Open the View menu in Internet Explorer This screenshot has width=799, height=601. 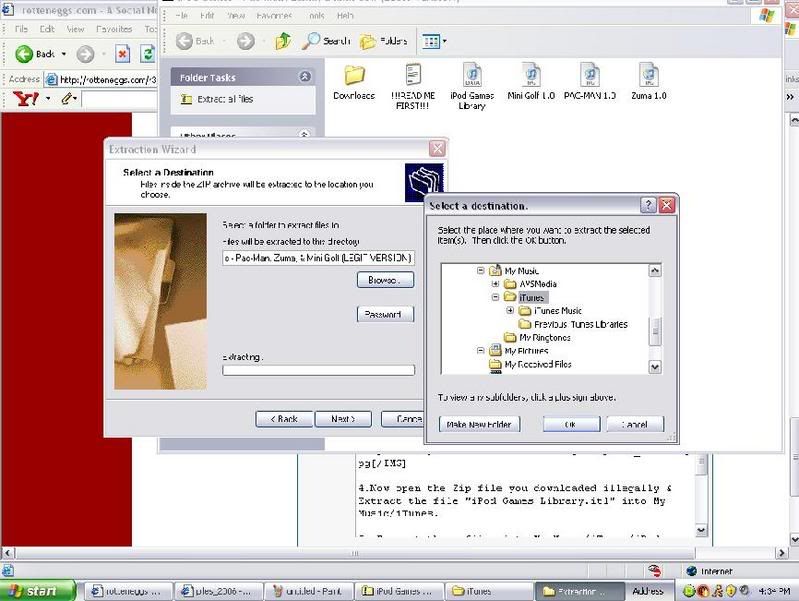[75, 29]
